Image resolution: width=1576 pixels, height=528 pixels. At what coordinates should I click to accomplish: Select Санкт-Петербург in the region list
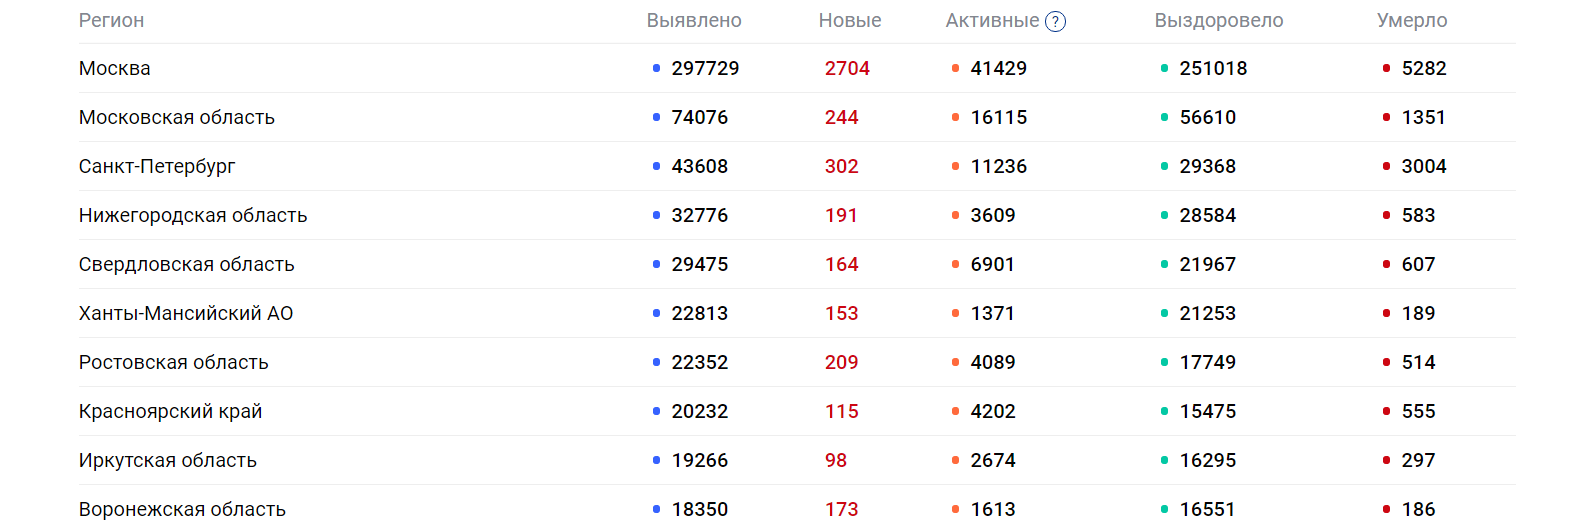[x=157, y=167]
